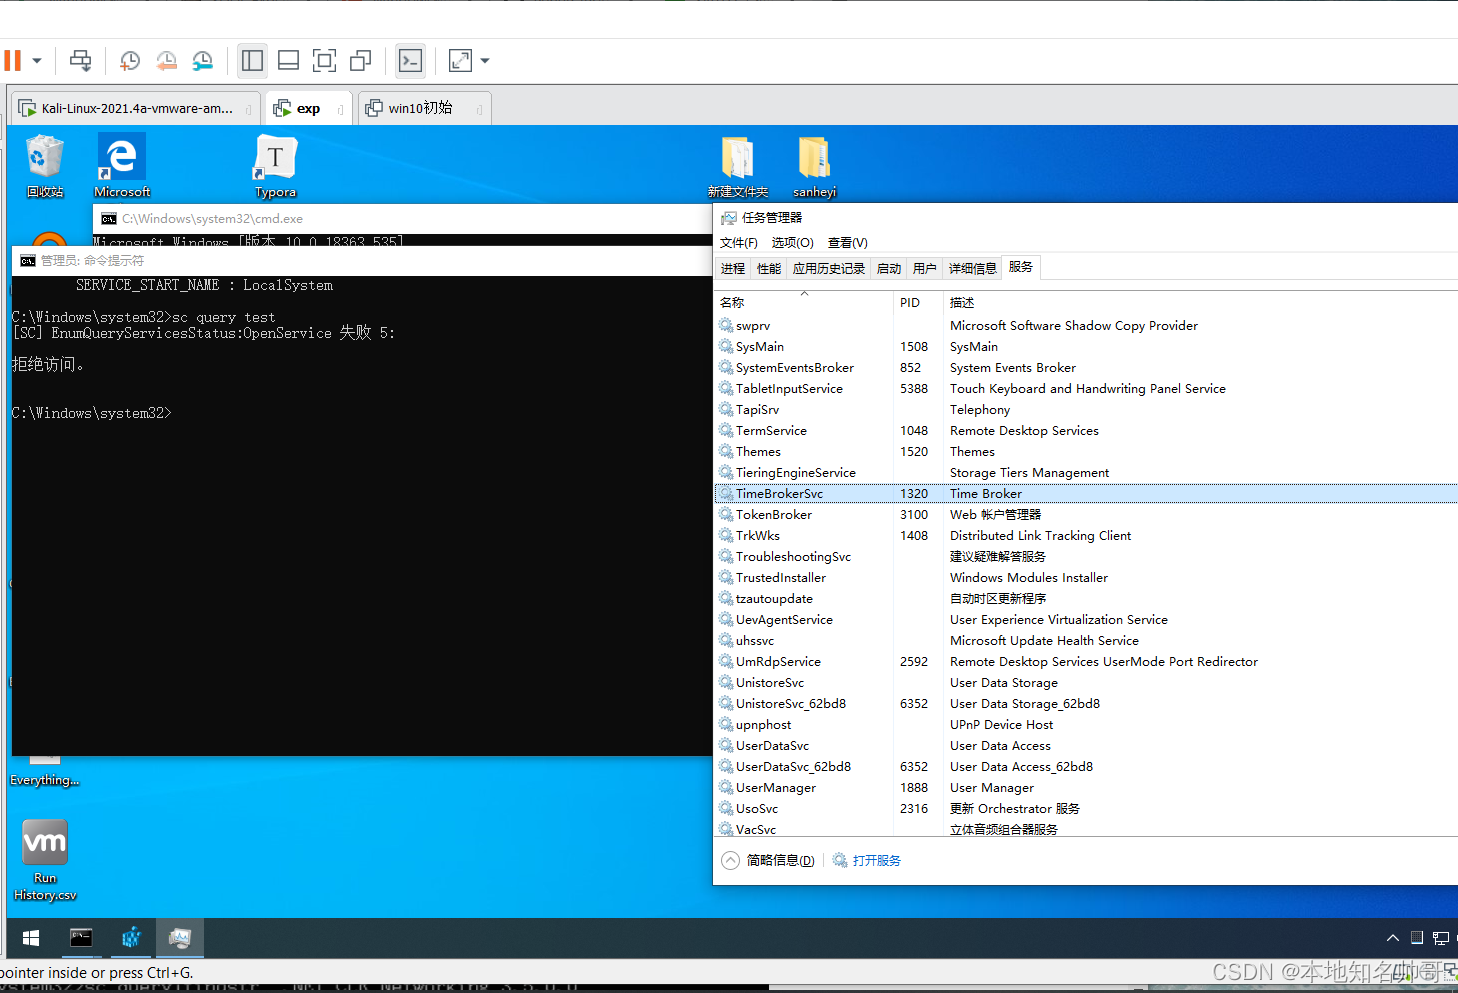
Task: Click the Windows Start button
Action: click(31, 938)
